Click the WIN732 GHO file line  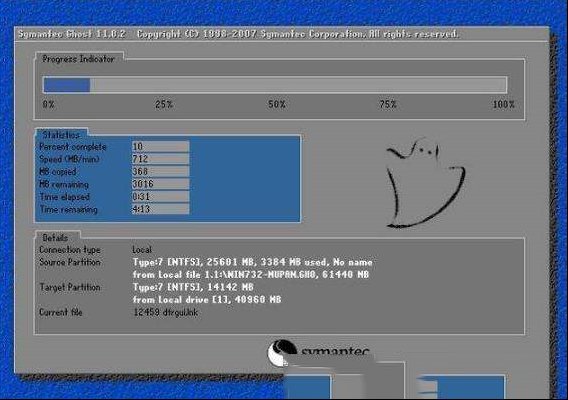[x=251, y=275]
